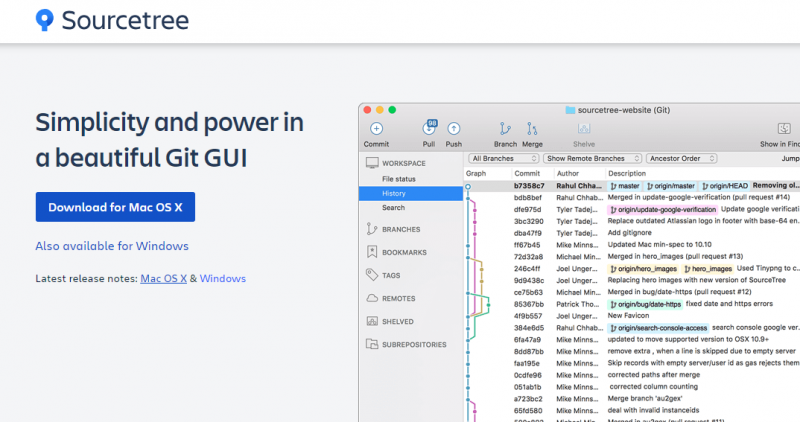Select File status in the sidebar
The height and width of the screenshot is (422, 800).
[399, 178]
